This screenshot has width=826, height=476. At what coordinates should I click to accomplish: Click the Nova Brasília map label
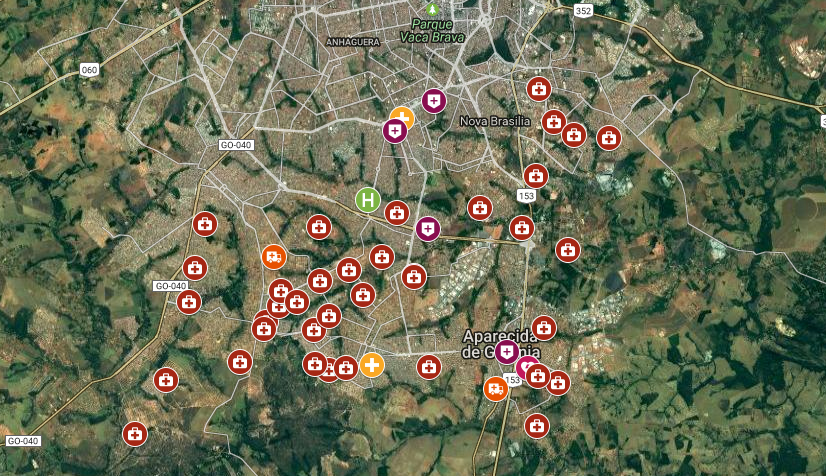pyautogui.click(x=495, y=121)
